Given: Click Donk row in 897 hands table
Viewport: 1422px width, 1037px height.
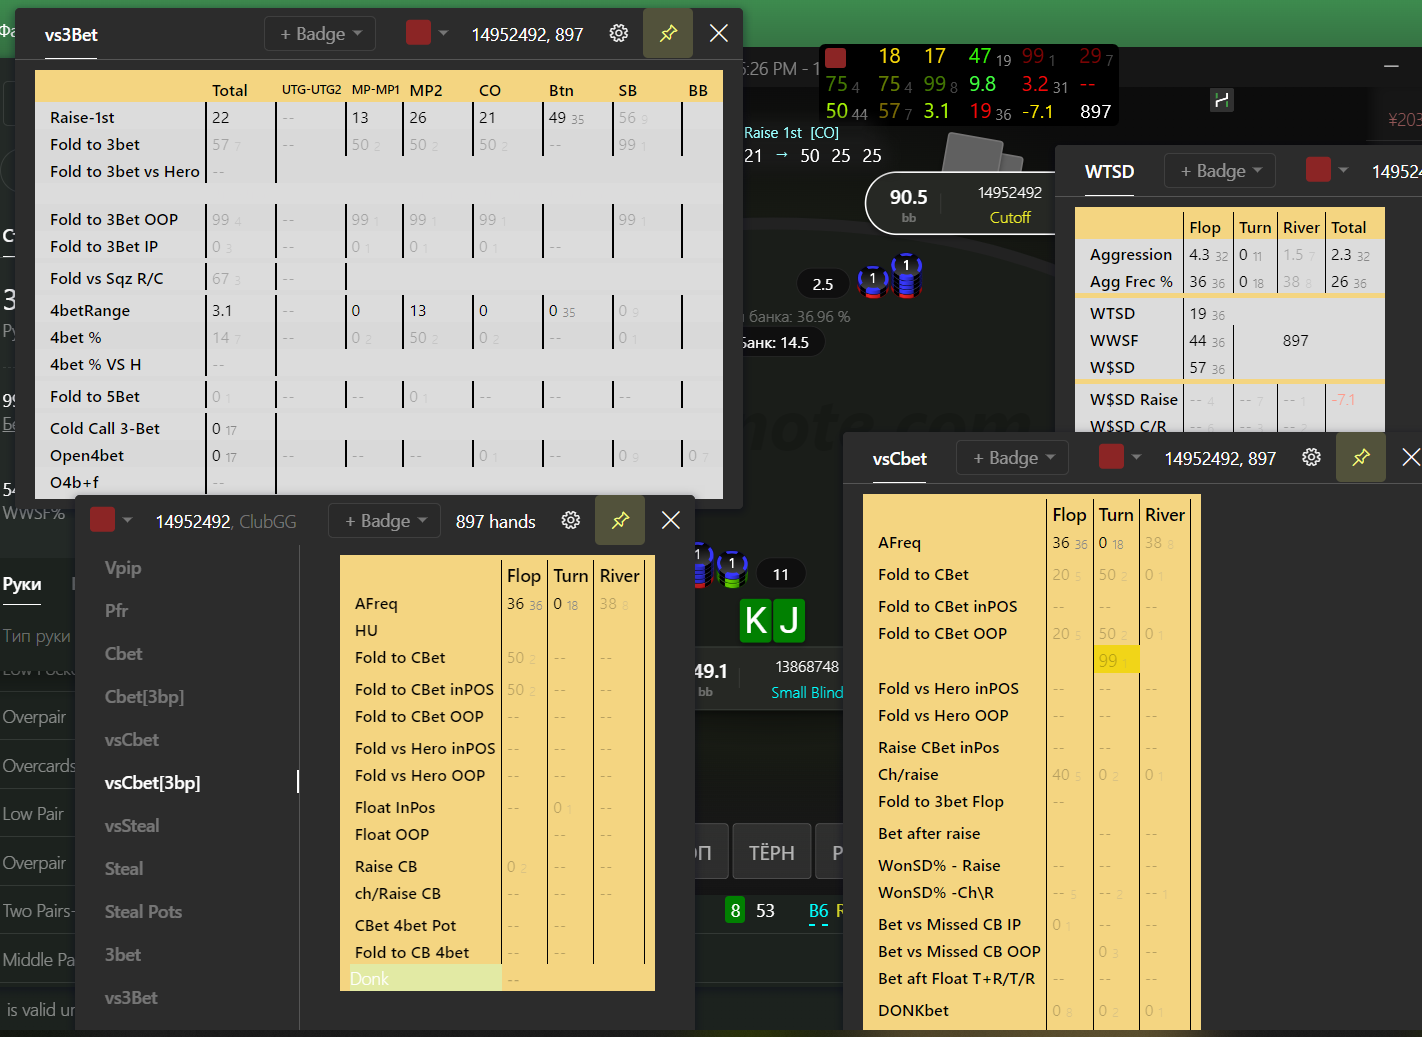Looking at the screenshot, I should 424,978.
